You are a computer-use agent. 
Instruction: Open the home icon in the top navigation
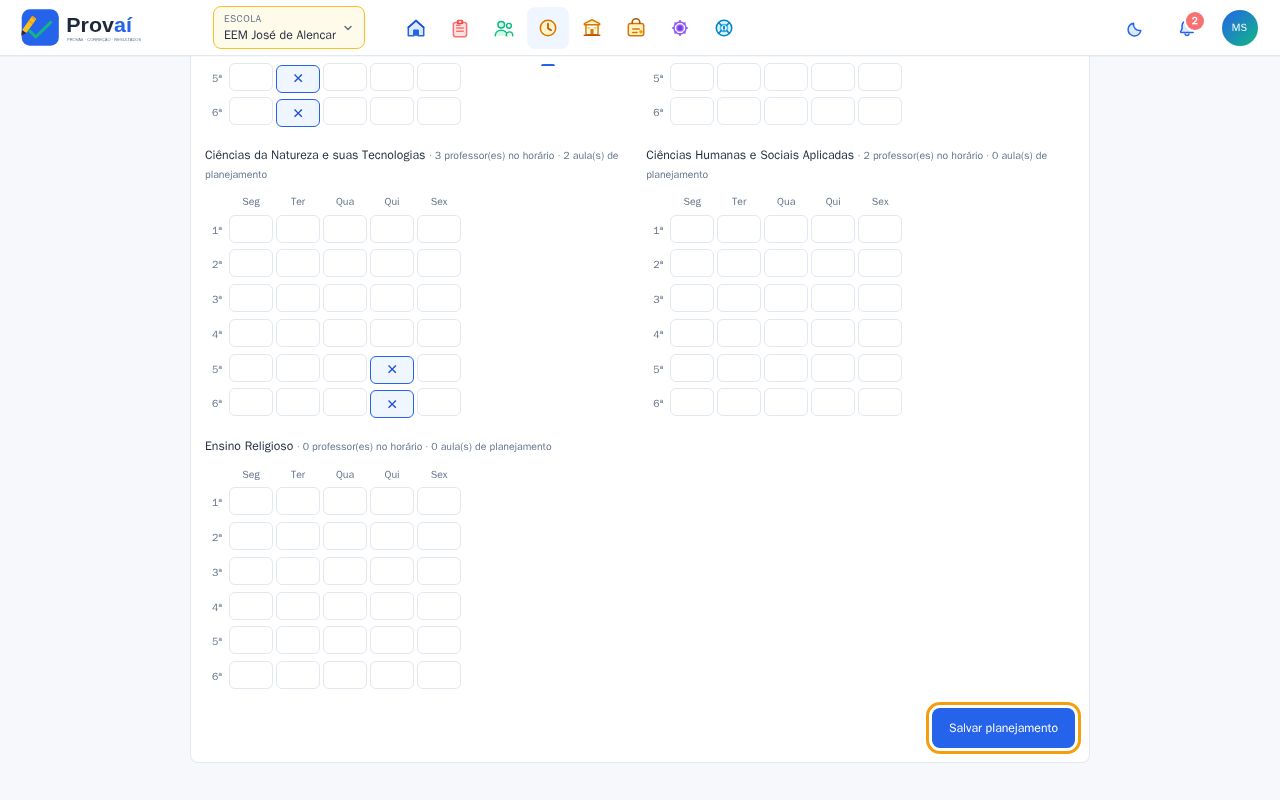416,28
